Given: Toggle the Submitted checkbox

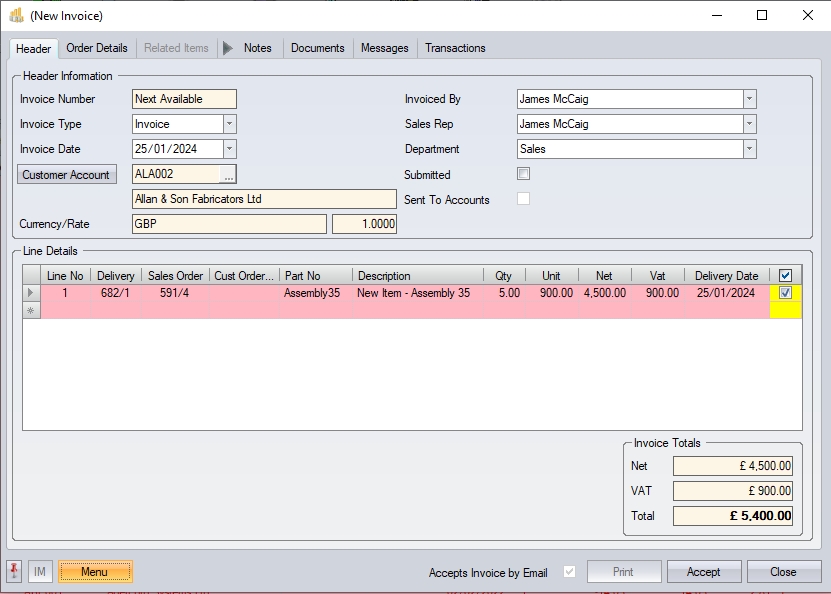Looking at the screenshot, I should (x=523, y=174).
